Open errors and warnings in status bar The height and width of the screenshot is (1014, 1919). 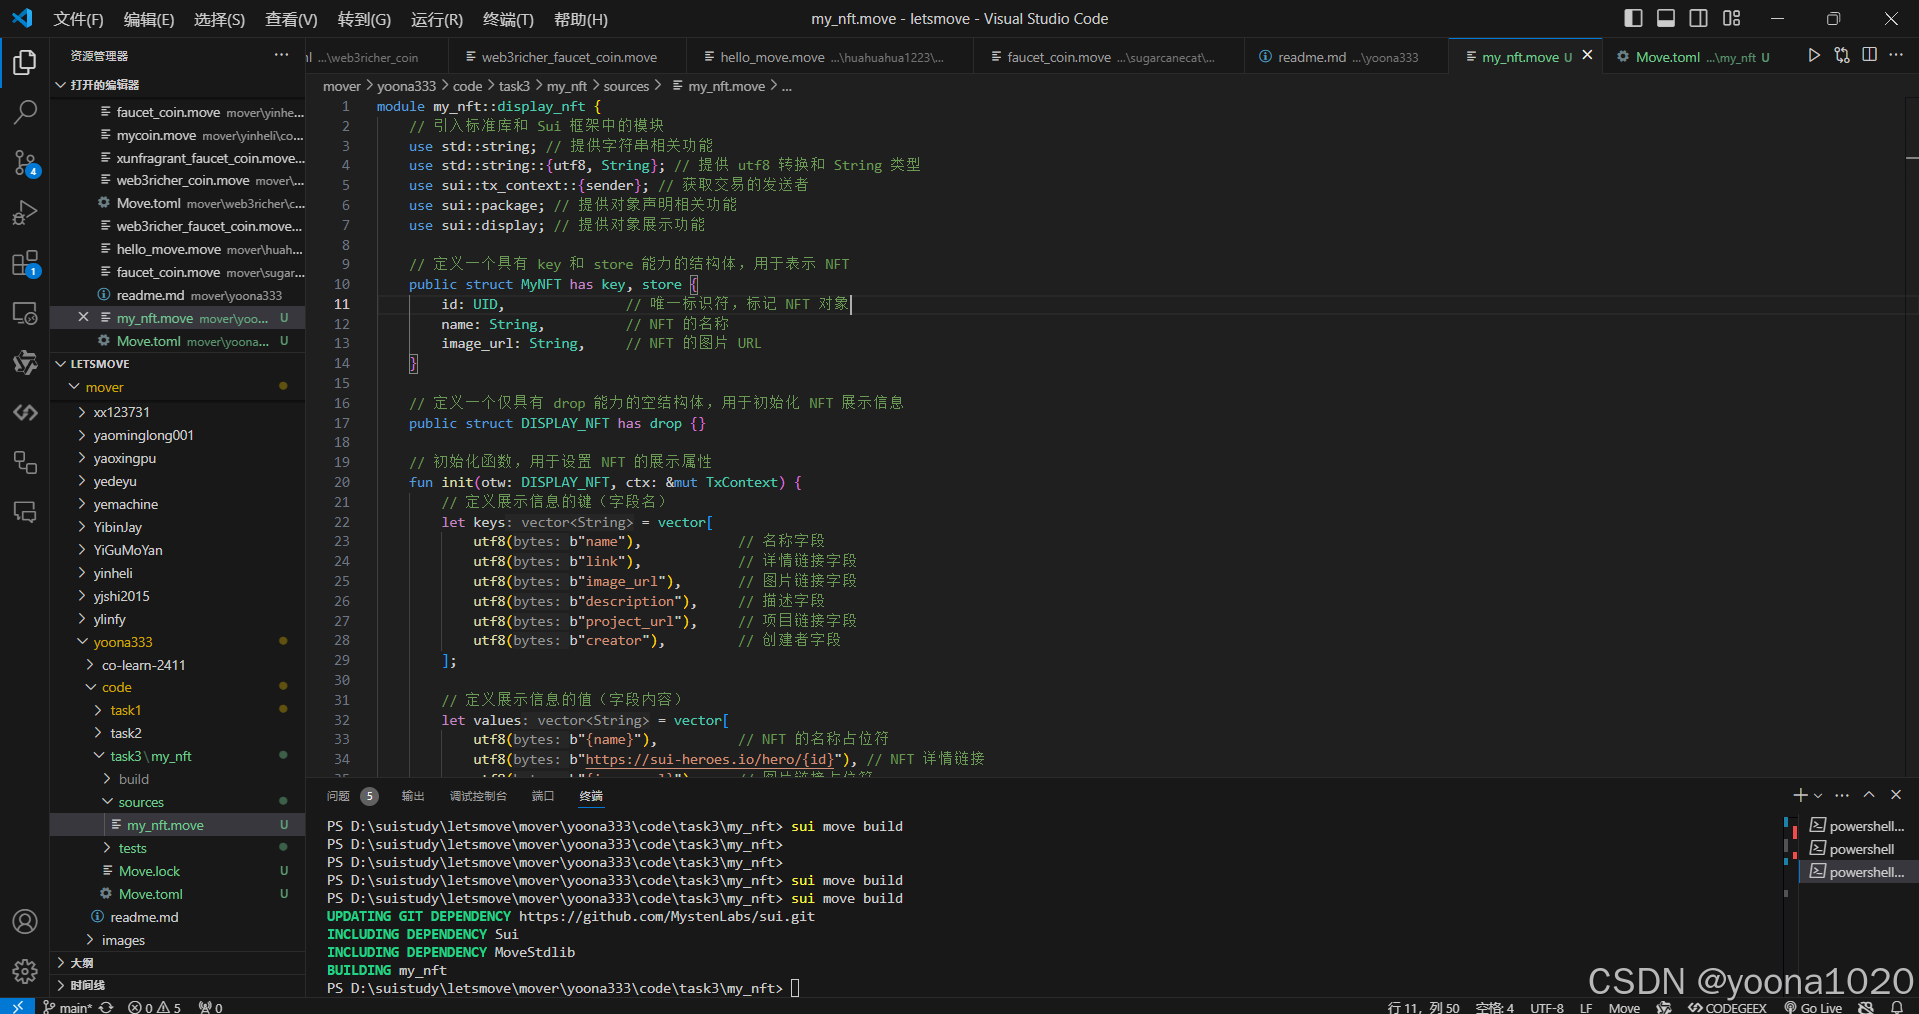(155, 1007)
